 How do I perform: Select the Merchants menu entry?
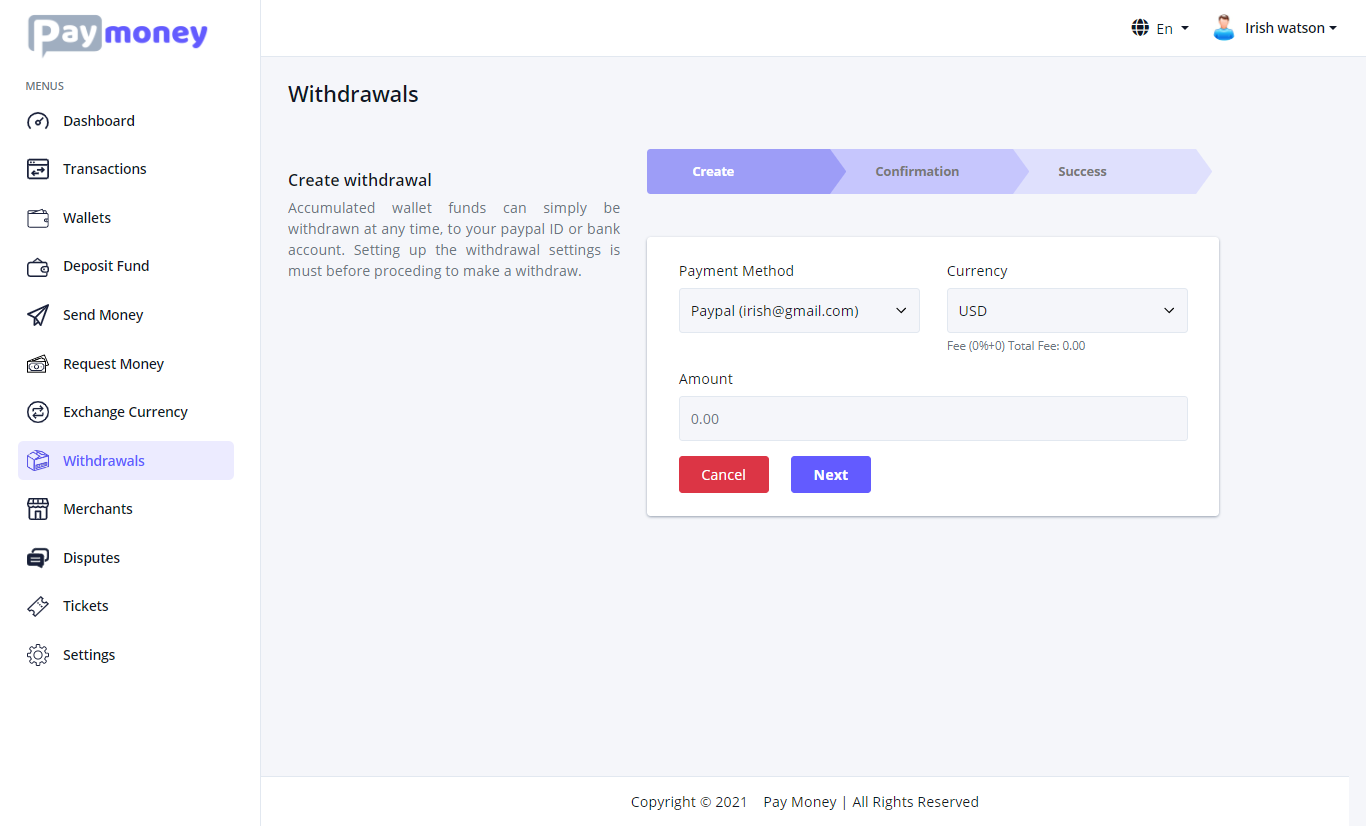pyautogui.click(x=95, y=508)
